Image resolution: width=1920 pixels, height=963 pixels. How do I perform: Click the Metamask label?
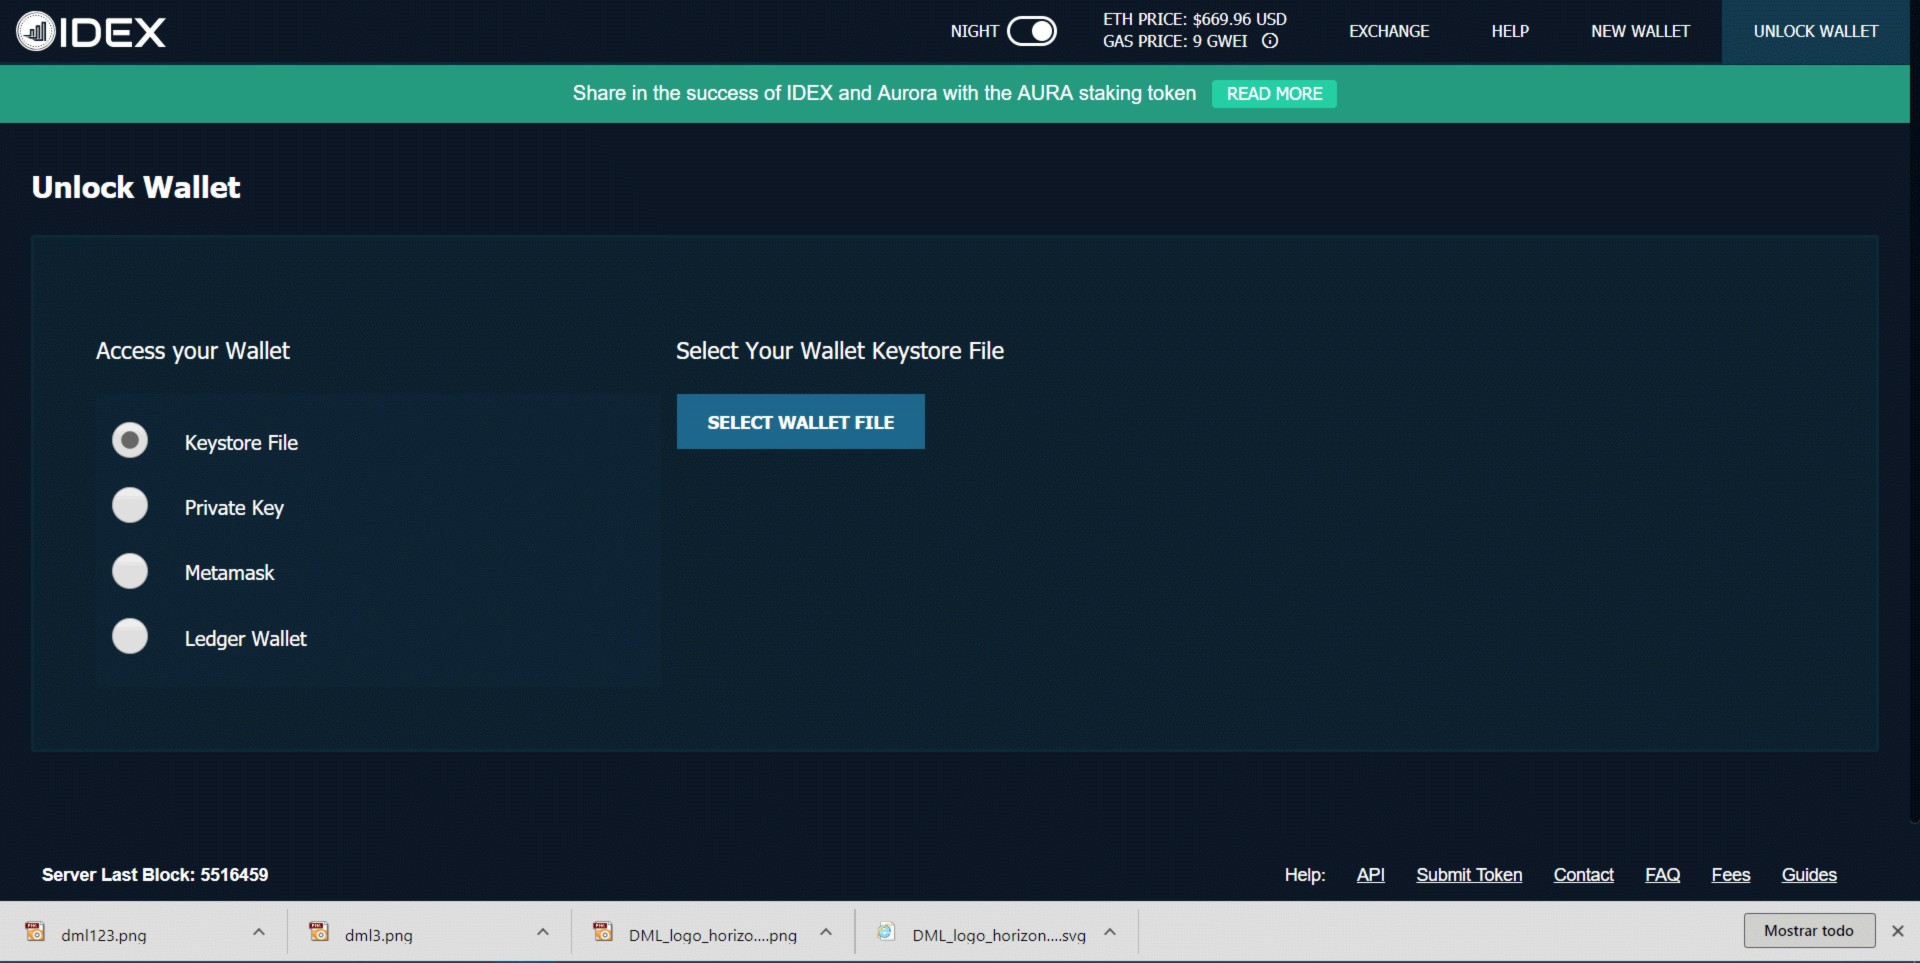click(x=229, y=573)
